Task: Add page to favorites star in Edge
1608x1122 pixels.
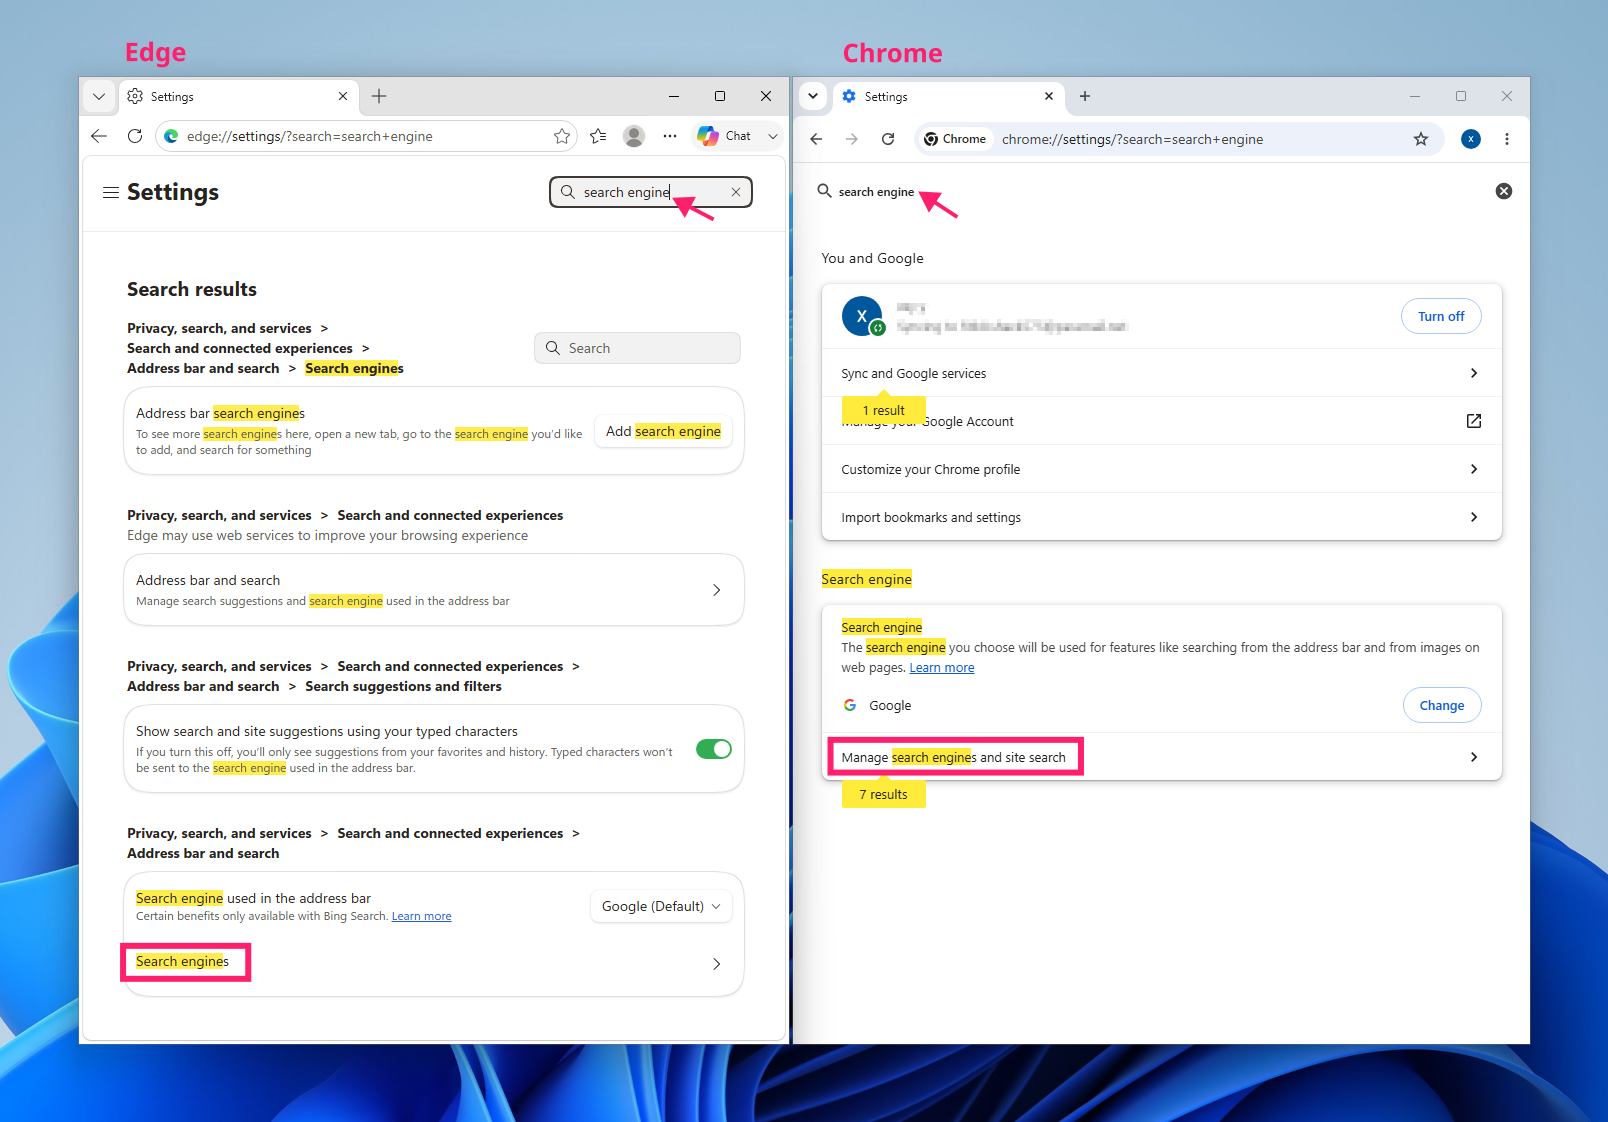Action: point(562,136)
